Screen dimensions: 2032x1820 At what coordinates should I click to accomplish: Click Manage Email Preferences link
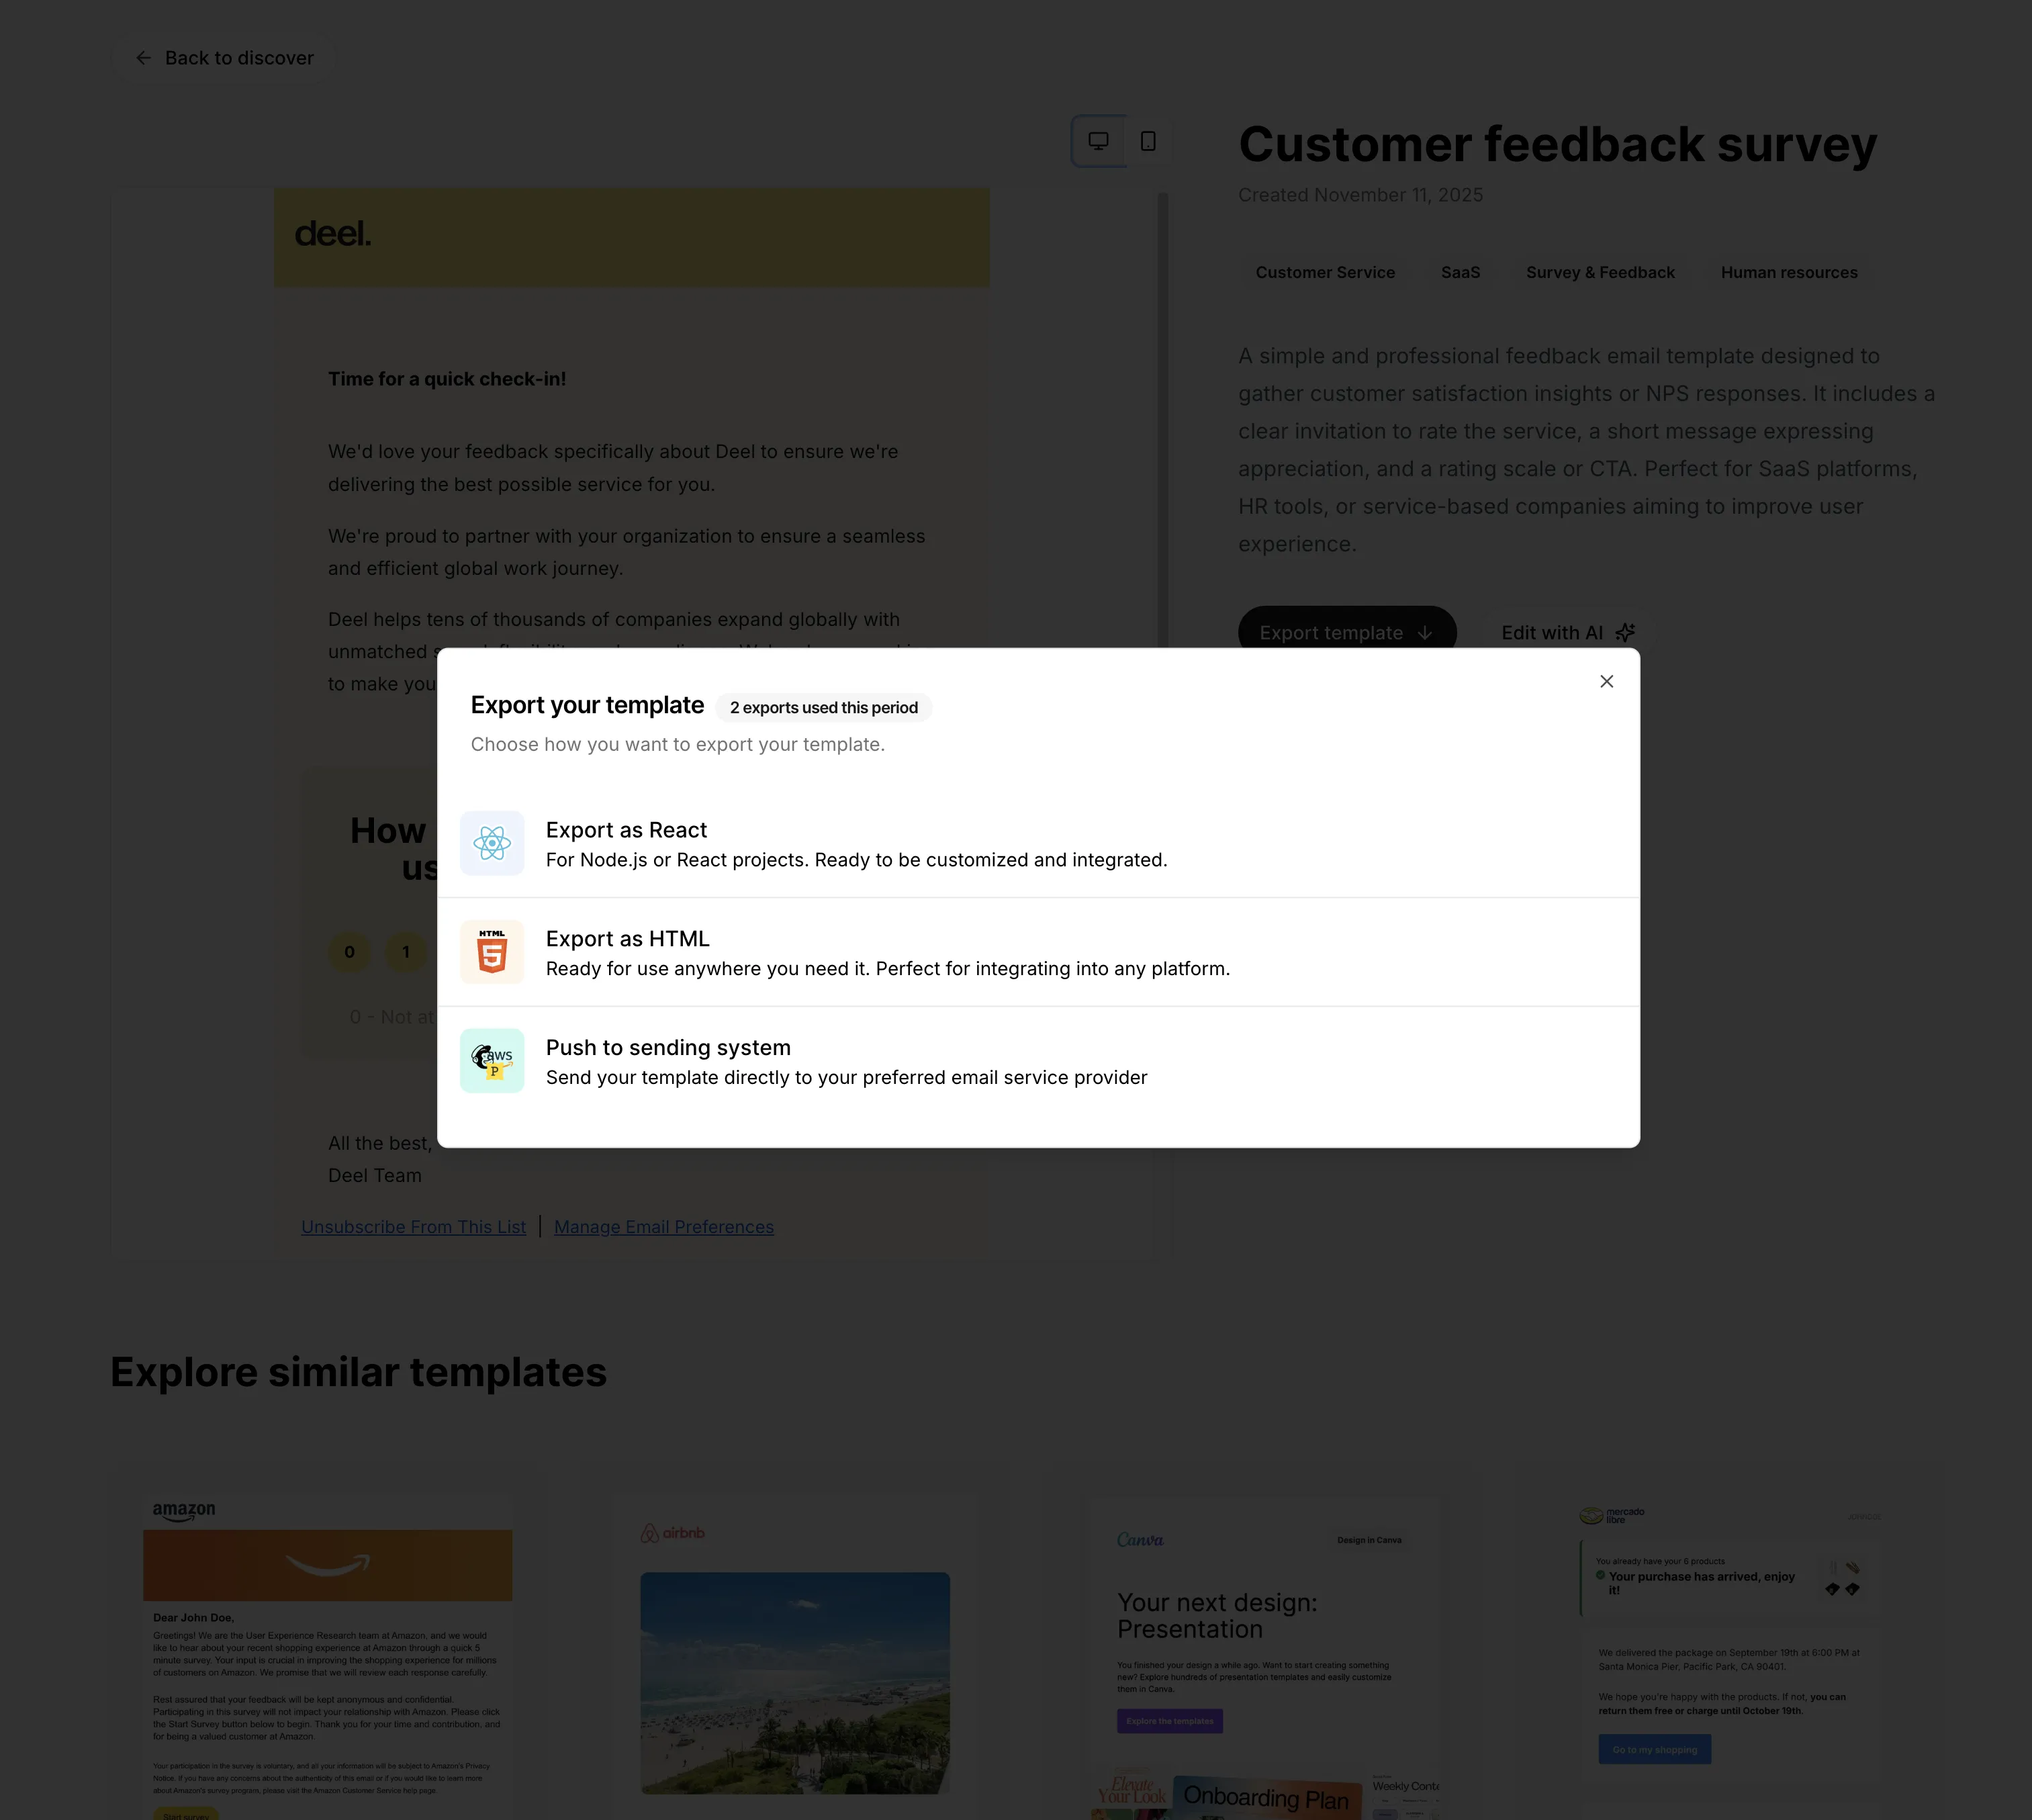tap(664, 1227)
